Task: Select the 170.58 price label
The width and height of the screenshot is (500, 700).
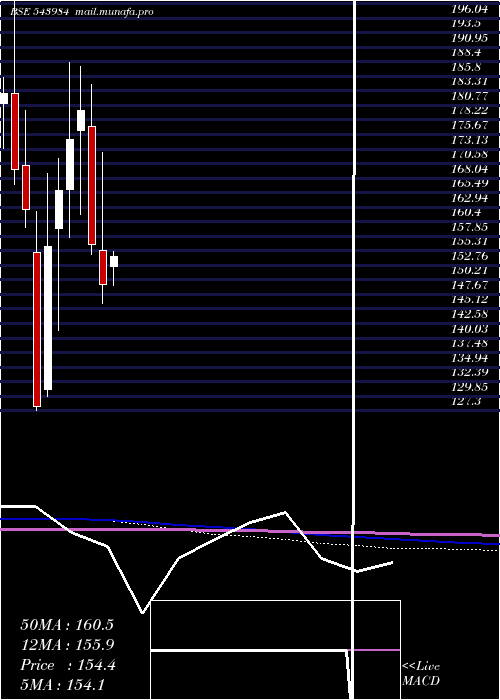Action: [x=469, y=154]
